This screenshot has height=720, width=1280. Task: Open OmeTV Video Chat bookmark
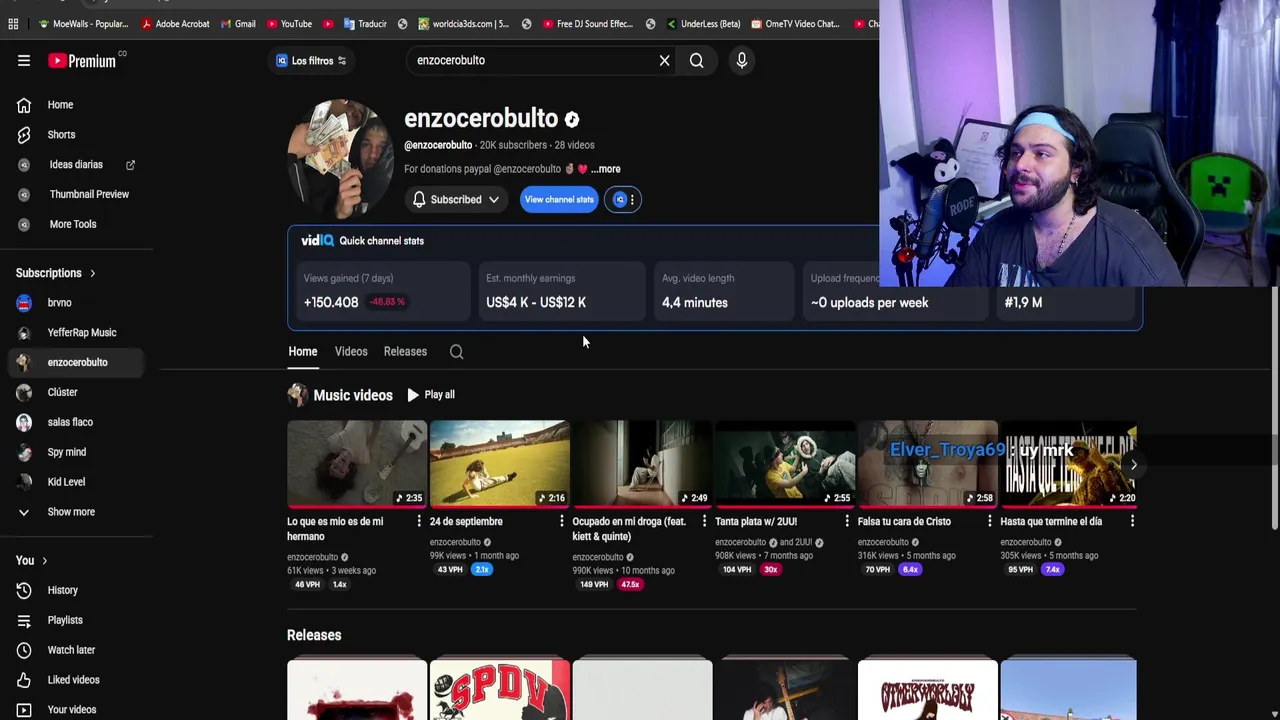tap(795, 24)
